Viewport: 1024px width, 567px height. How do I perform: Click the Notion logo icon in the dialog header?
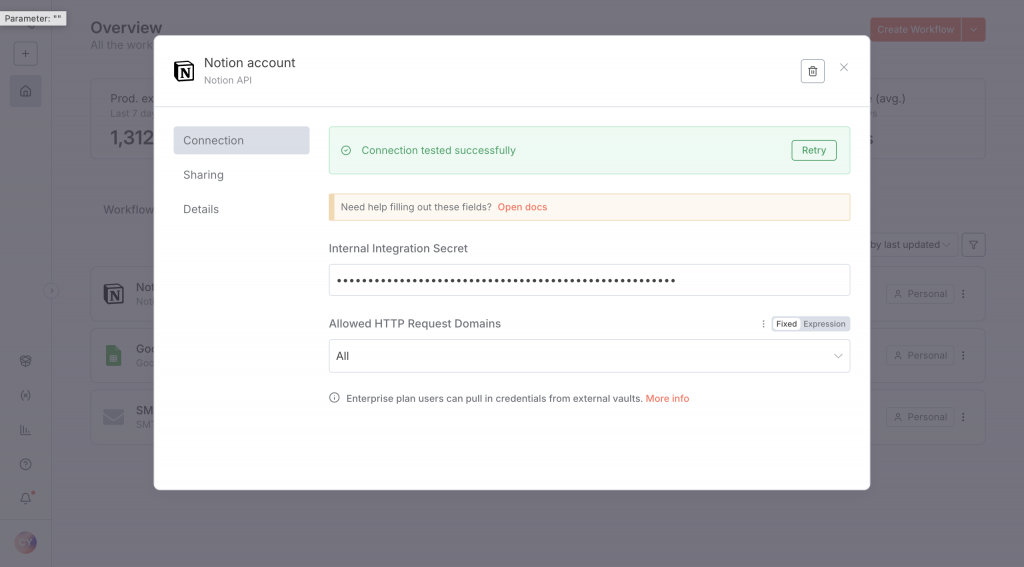click(x=184, y=71)
